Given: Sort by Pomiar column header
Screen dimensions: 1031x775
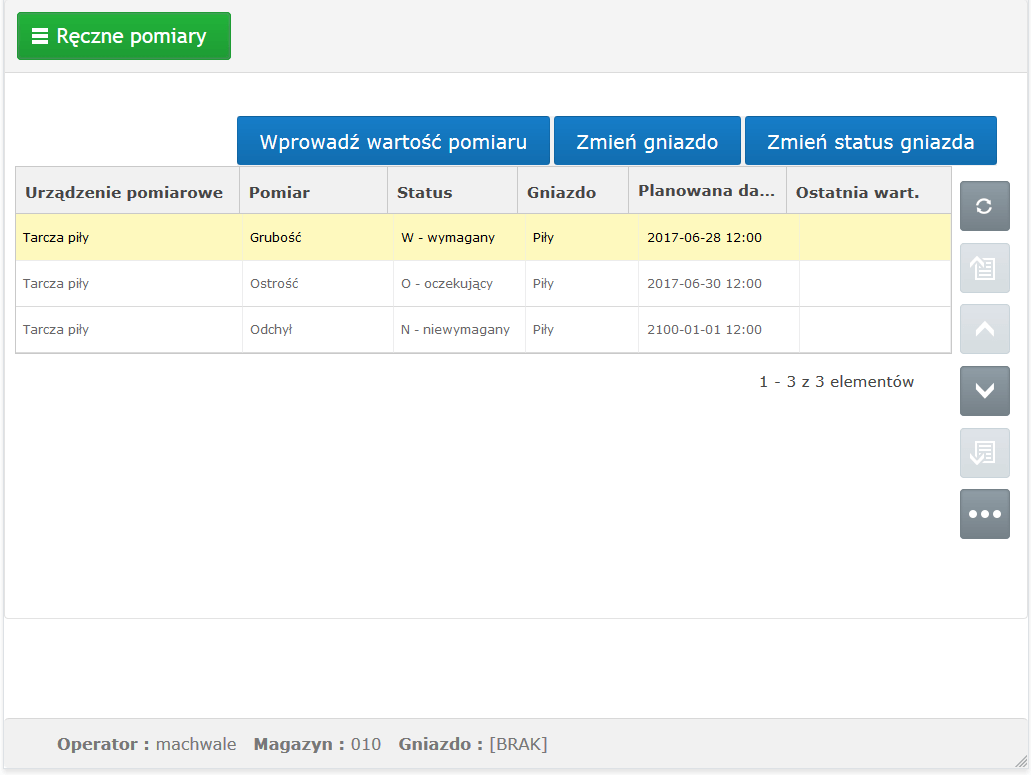Looking at the screenshot, I should pyautogui.click(x=279, y=192).
